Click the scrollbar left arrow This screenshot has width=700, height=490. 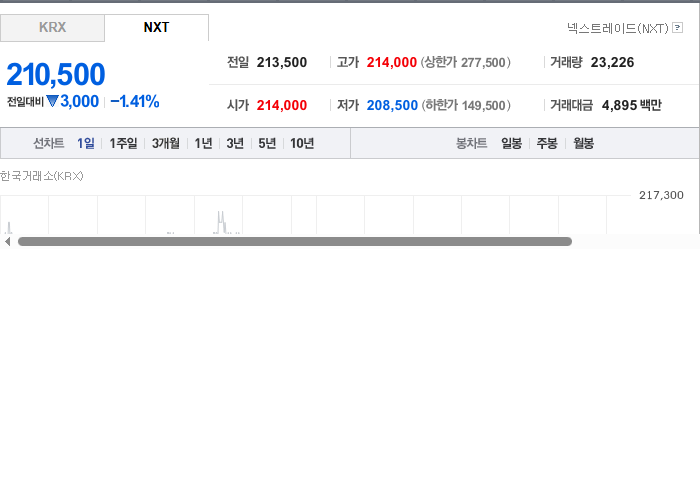pyautogui.click(x=7, y=241)
